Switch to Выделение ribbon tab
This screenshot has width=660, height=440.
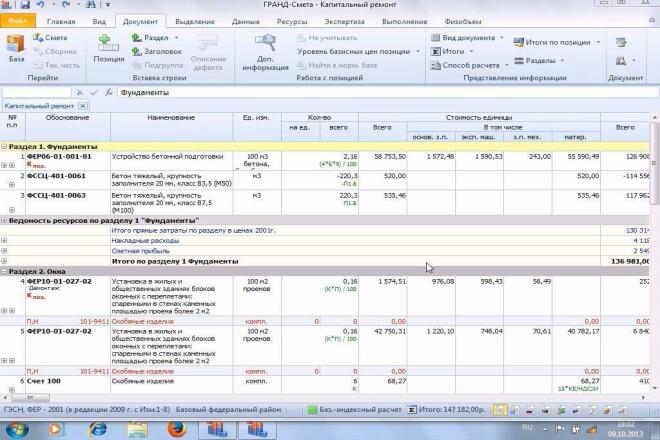pyautogui.click(x=195, y=21)
